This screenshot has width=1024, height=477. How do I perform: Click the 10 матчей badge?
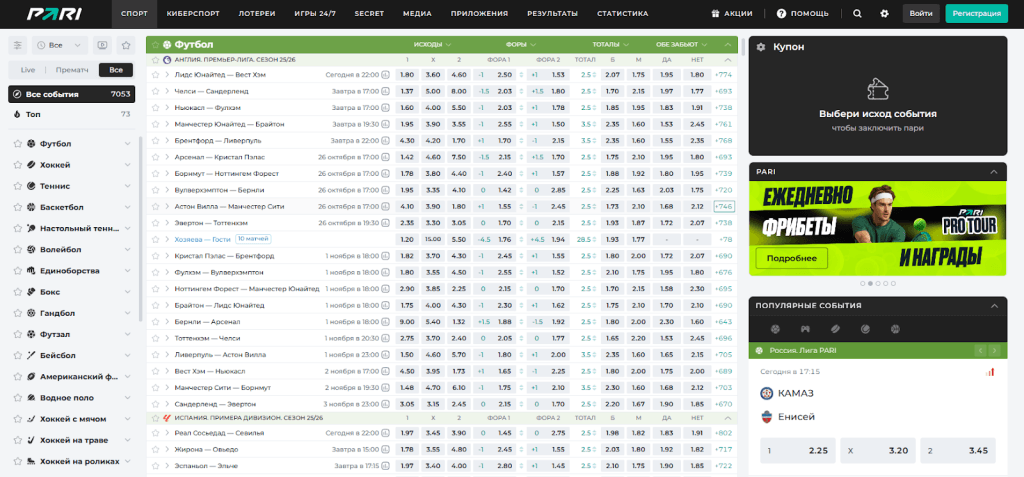(254, 239)
